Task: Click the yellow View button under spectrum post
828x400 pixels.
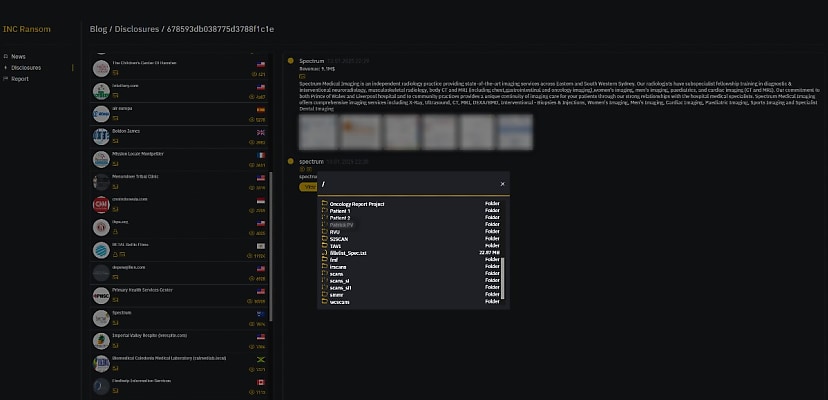Action: [308, 187]
